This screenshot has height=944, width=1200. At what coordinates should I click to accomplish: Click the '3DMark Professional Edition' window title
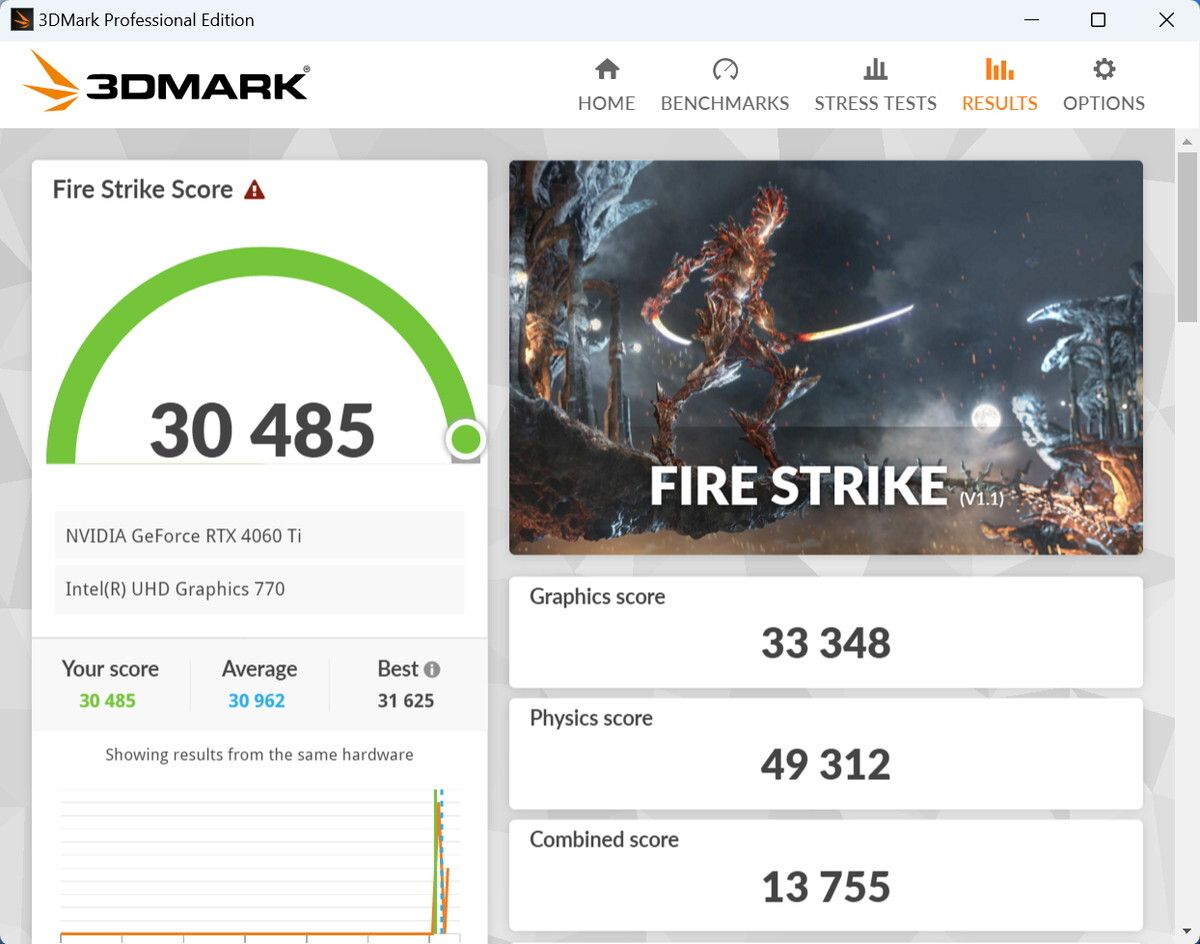tap(146, 20)
